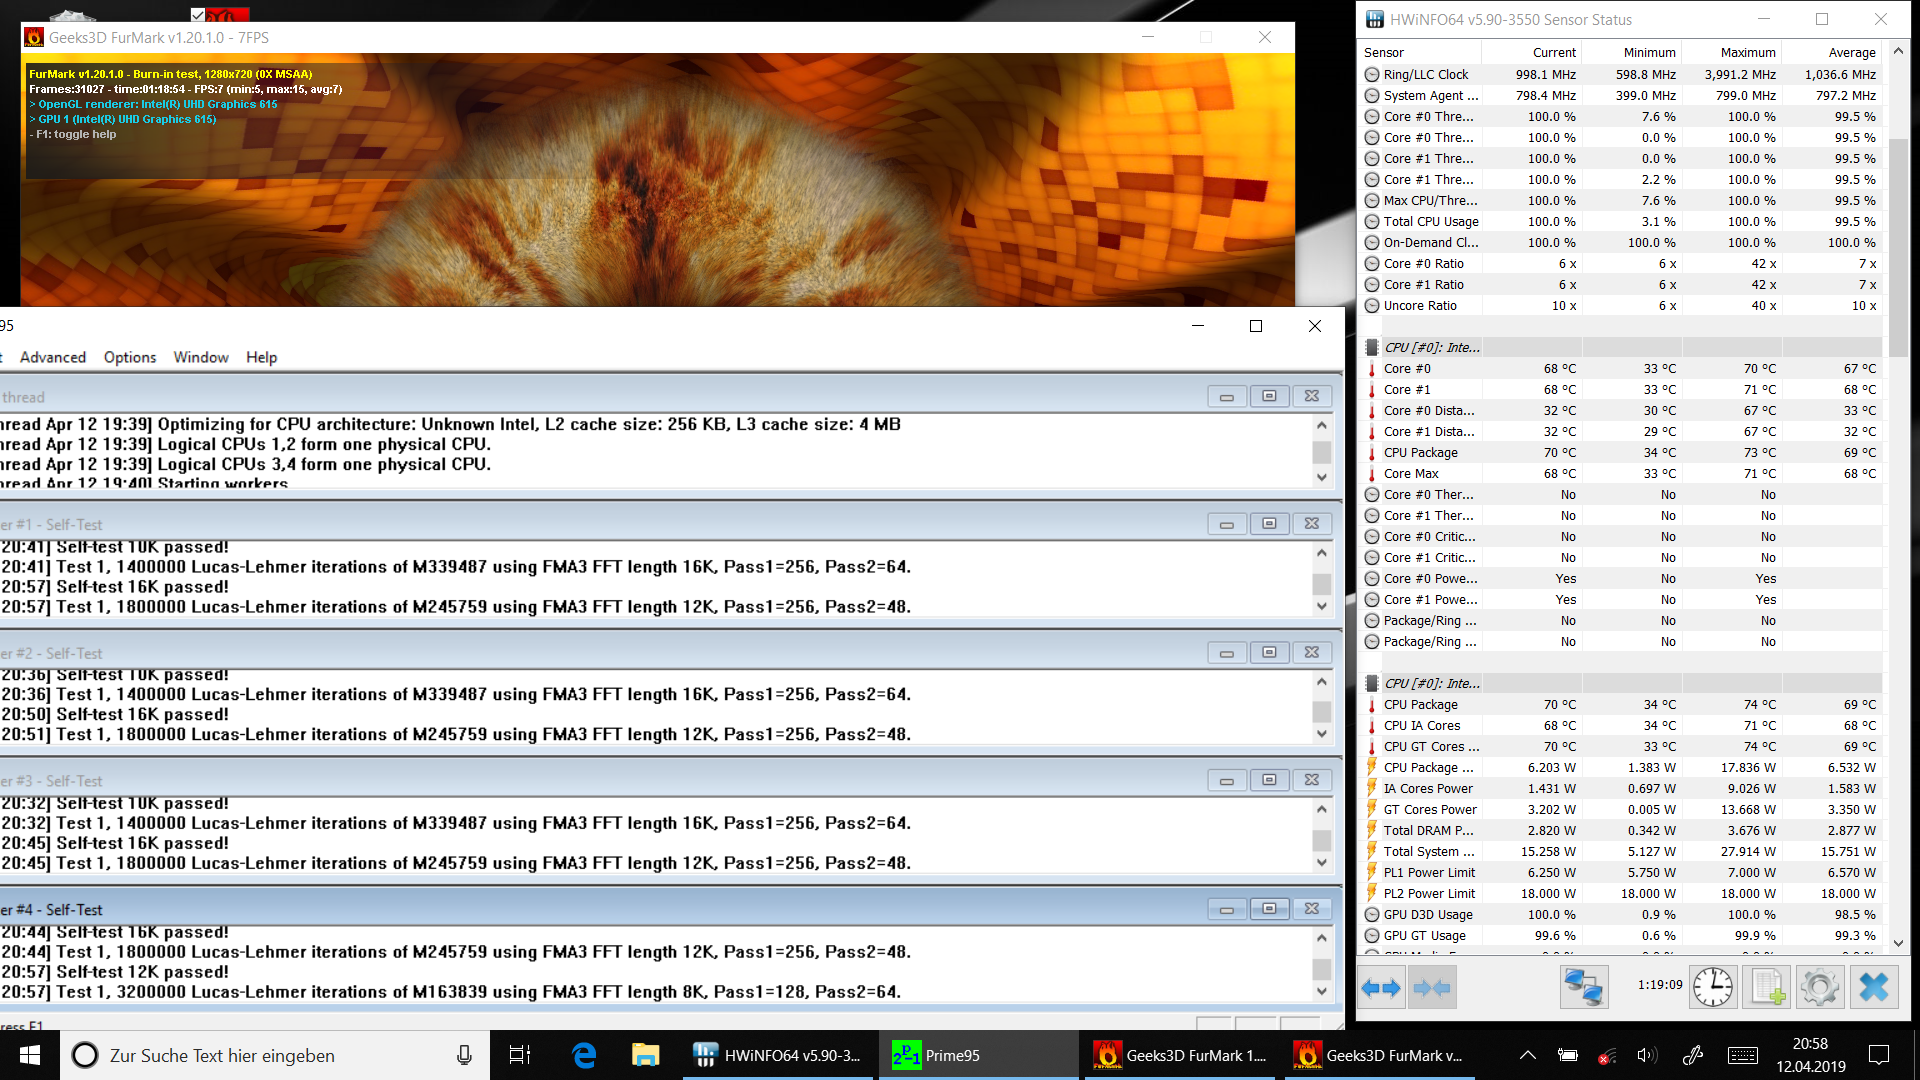
Task: Open HWiNFO network remote monitoring icon
Action: pos(1584,988)
